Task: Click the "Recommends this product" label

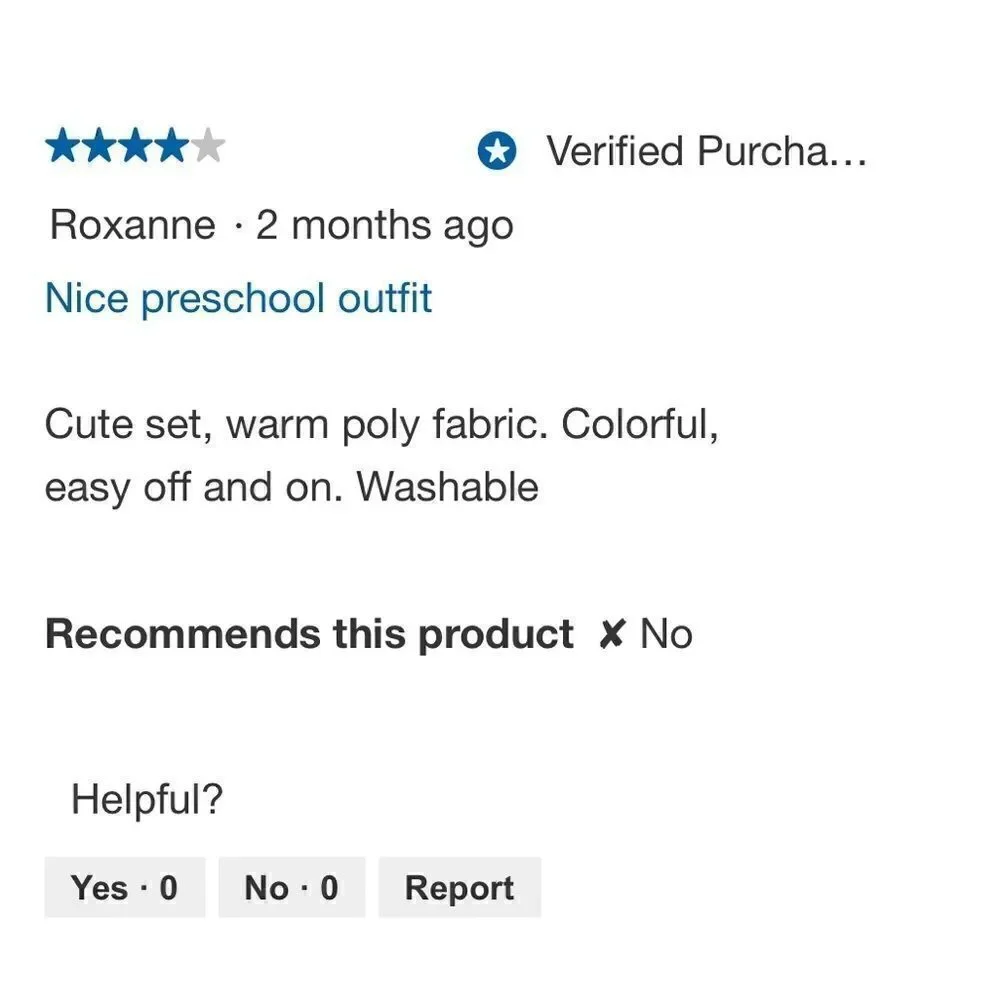Action: 309,635
